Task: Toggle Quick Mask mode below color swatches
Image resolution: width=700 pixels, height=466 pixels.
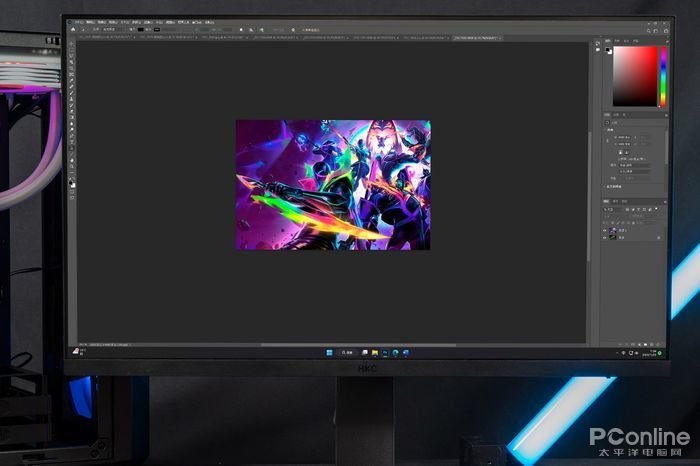Action: [72, 192]
